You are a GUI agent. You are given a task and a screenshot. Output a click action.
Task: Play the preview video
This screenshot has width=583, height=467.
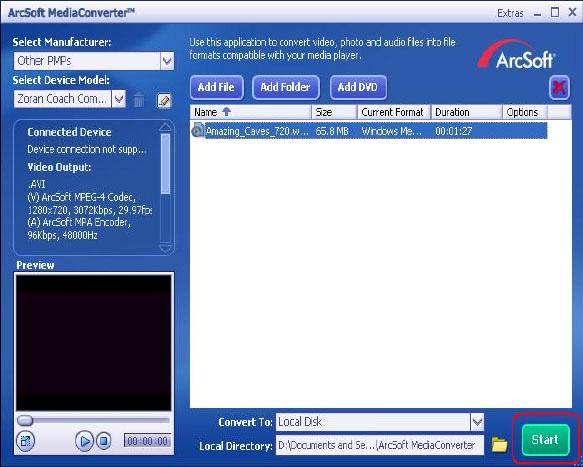[84, 441]
